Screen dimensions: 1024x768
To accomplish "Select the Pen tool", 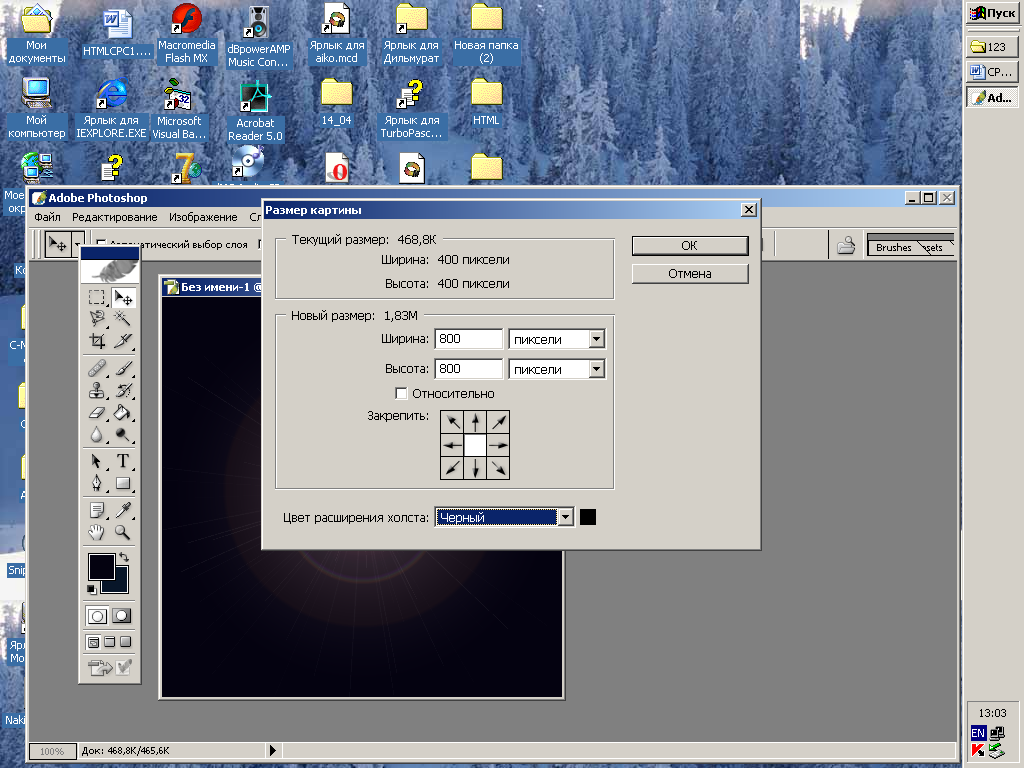I will (97, 483).
